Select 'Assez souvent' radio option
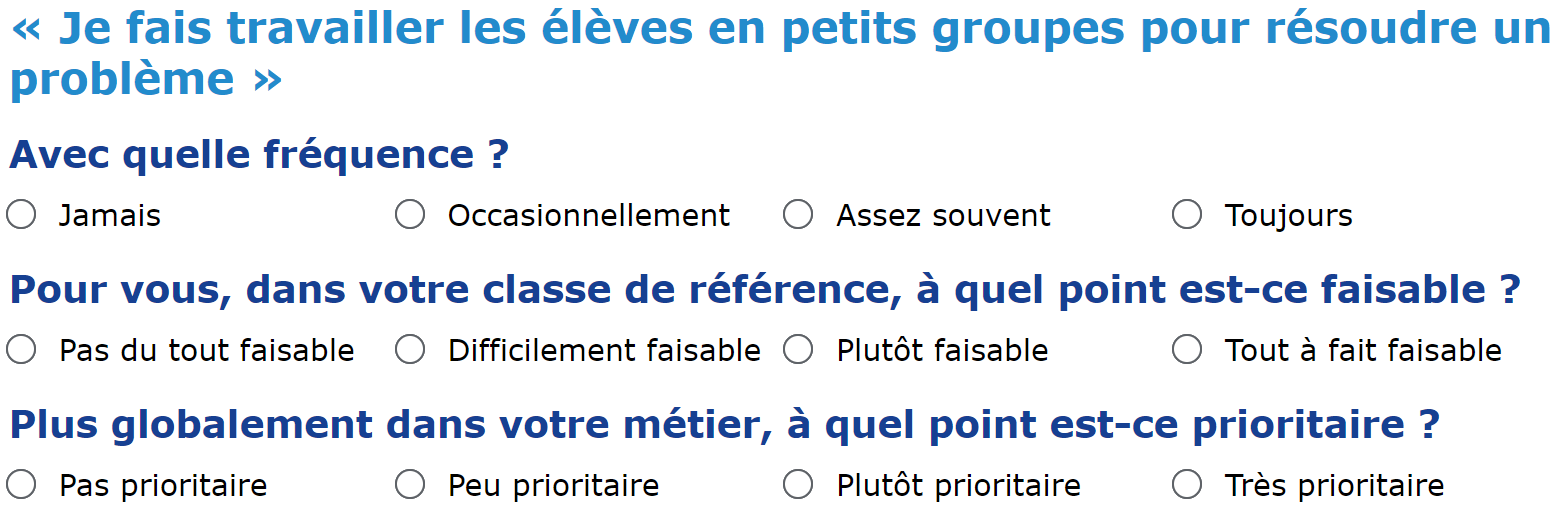The height and width of the screenshot is (516, 1560). pos(798,215)
